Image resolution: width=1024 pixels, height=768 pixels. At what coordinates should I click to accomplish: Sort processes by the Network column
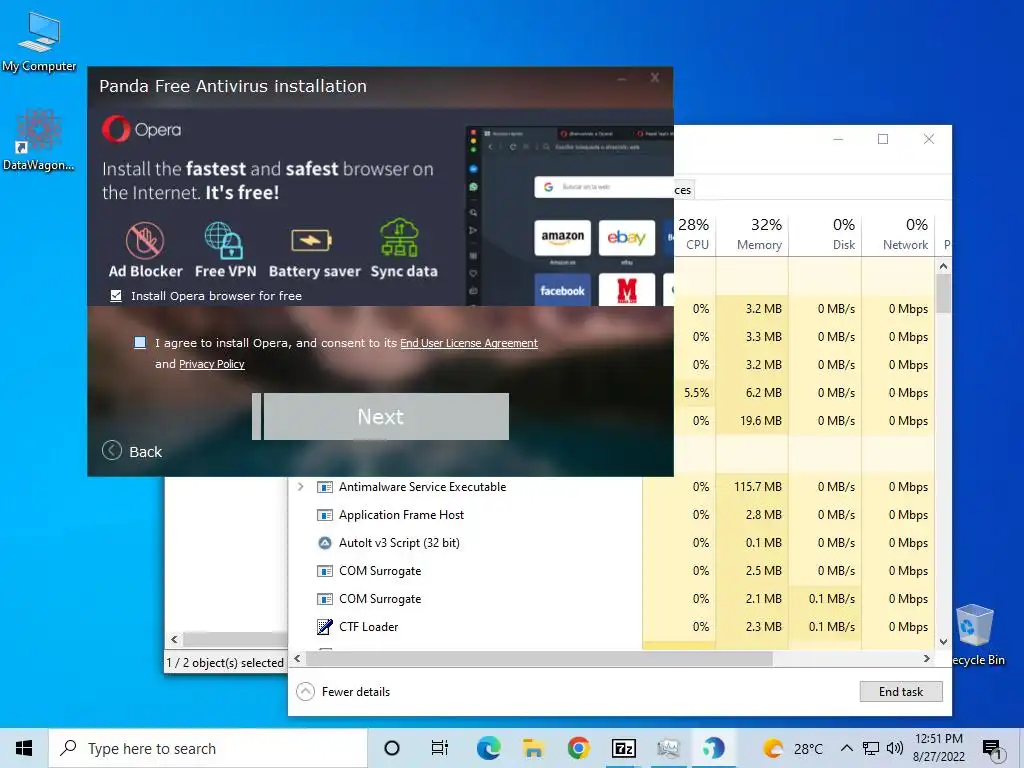click(899, 234)
